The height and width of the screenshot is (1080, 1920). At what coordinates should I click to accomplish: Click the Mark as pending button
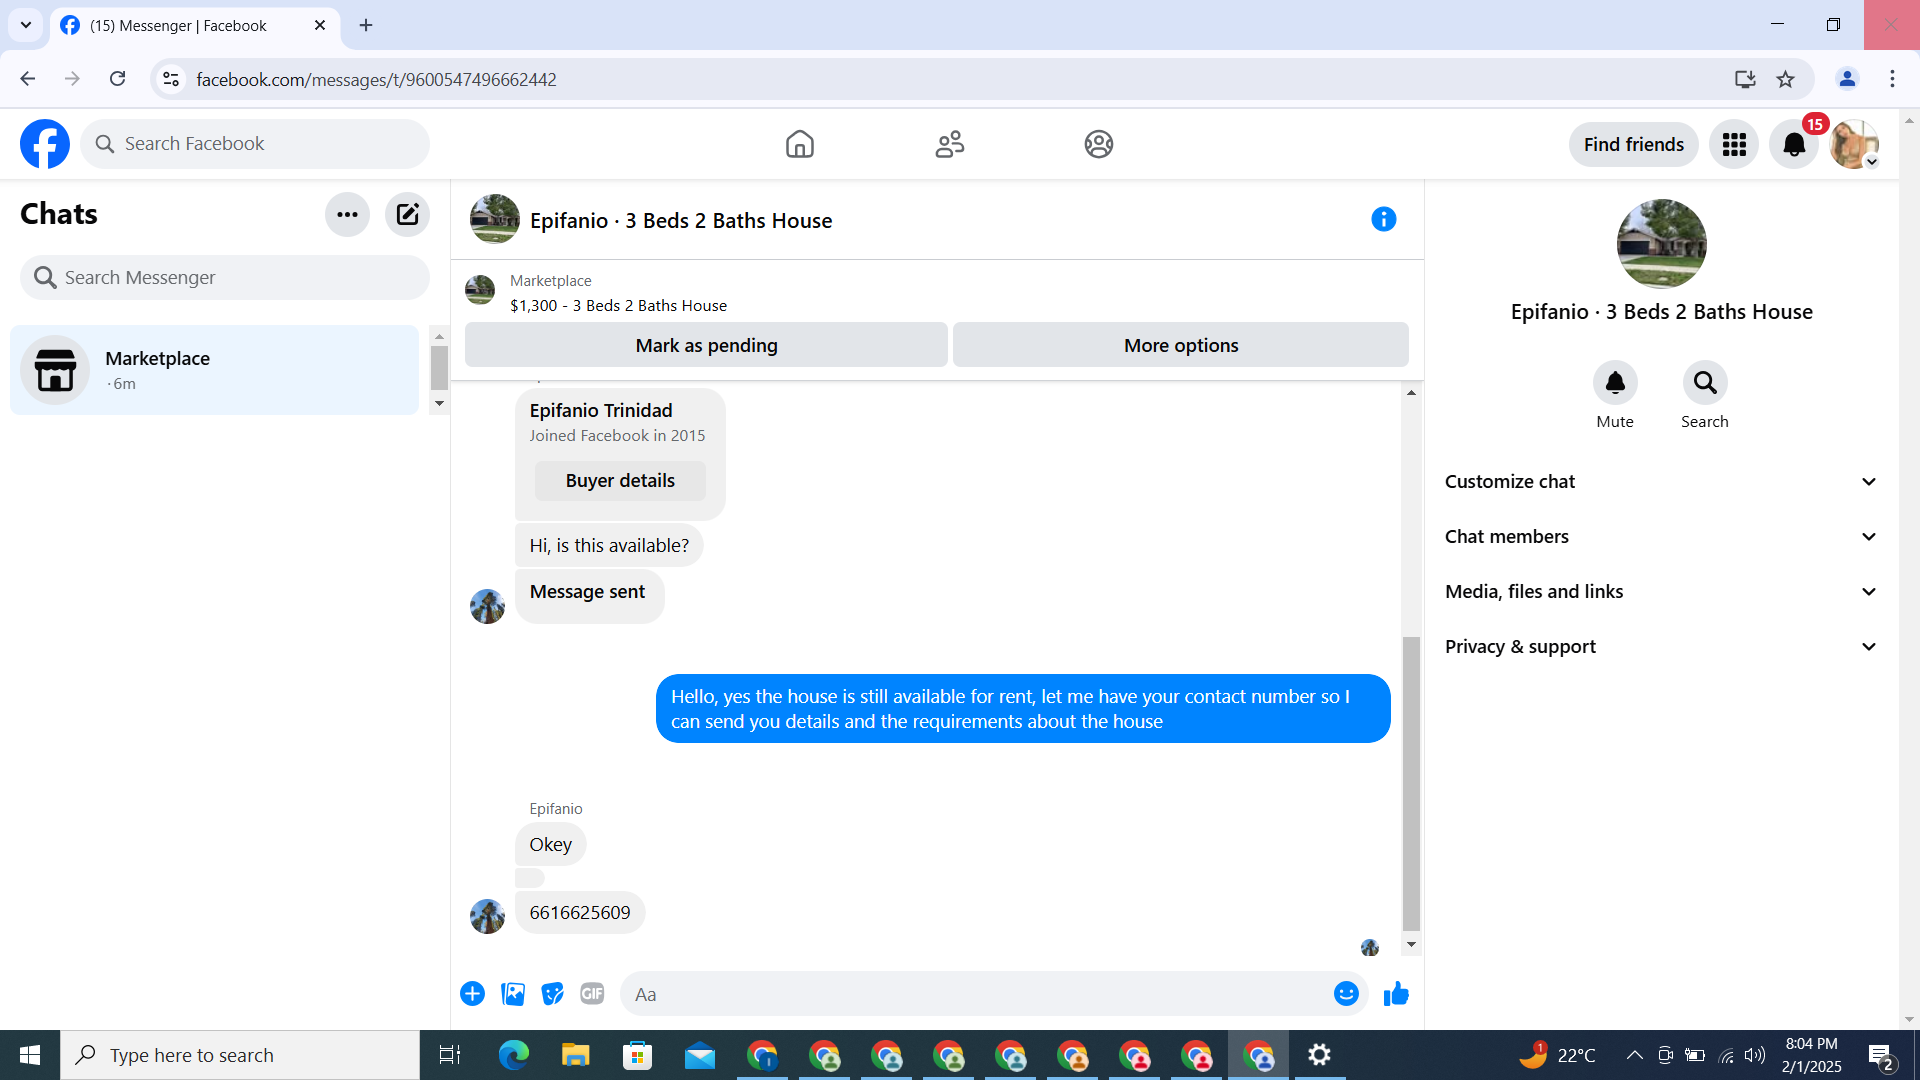point(706,345)
